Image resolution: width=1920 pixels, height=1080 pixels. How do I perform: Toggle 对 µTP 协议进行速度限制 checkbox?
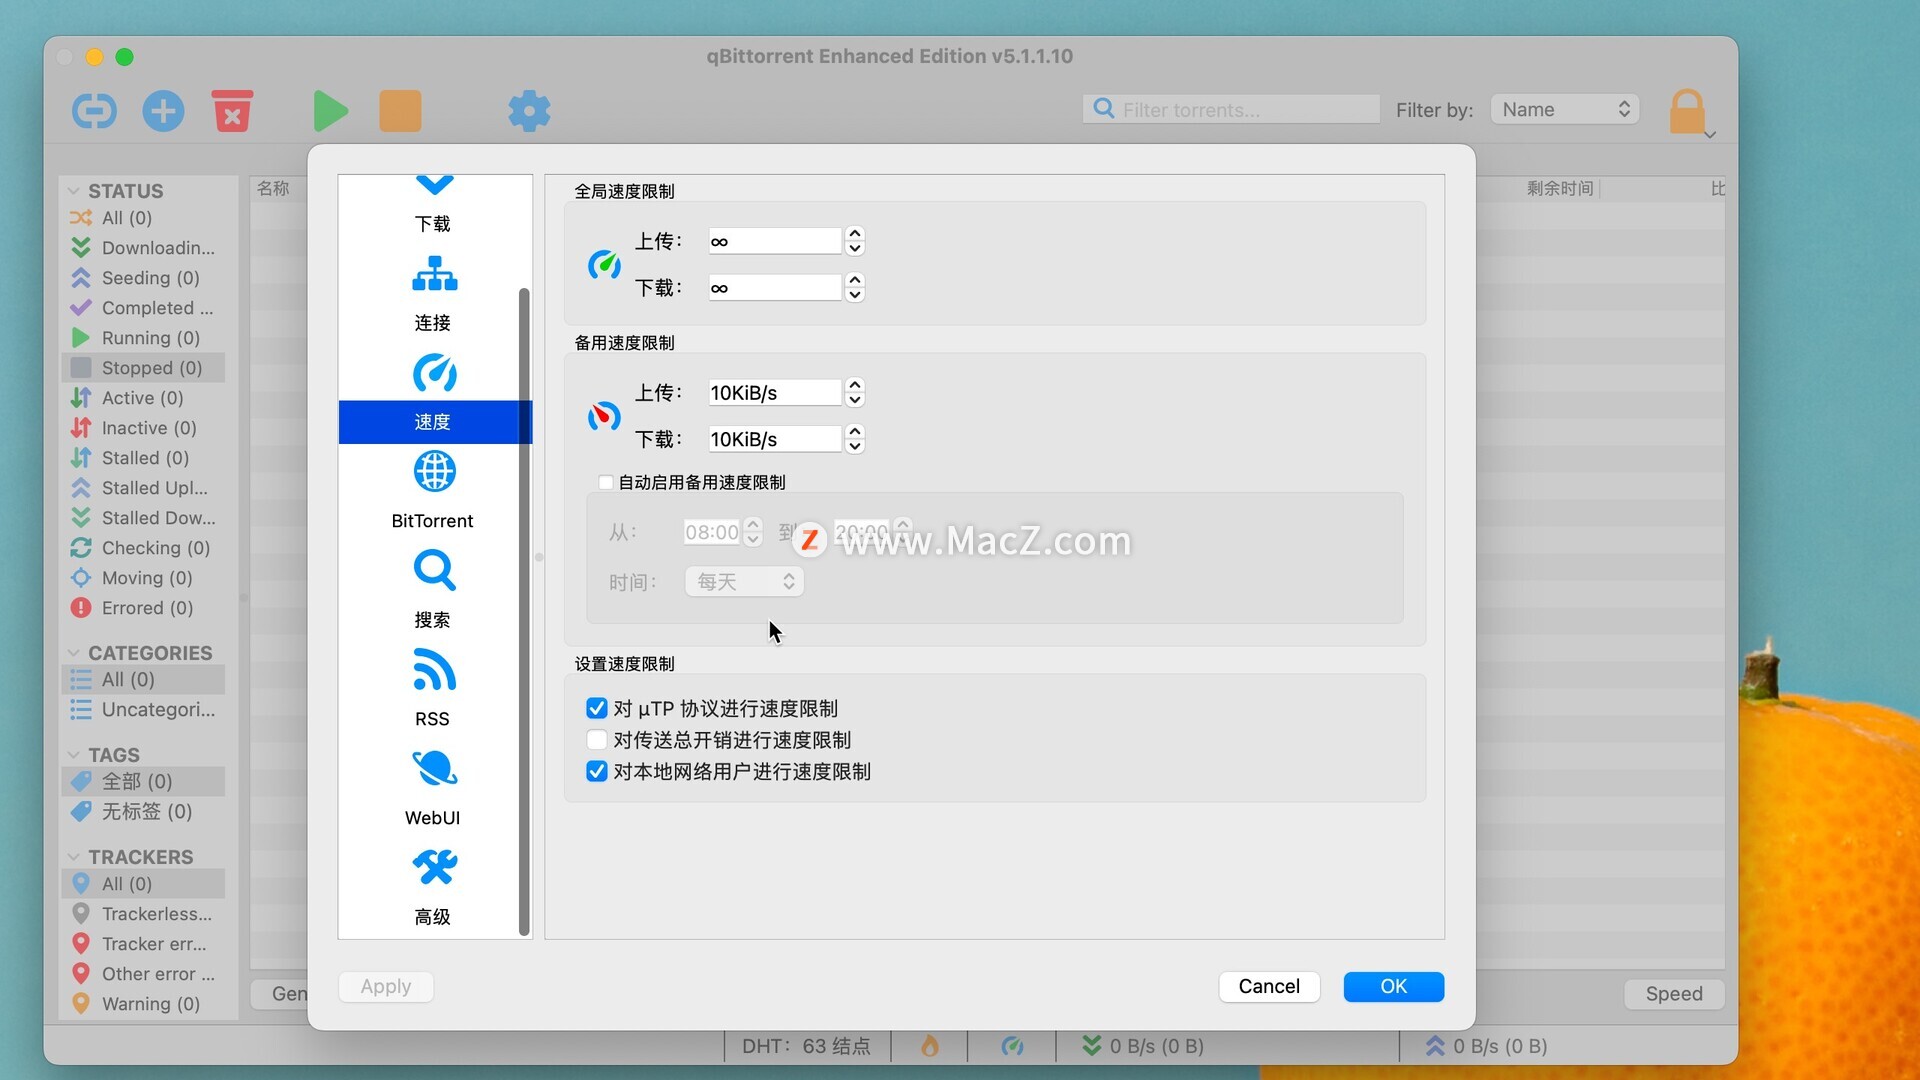click(597, 708)
